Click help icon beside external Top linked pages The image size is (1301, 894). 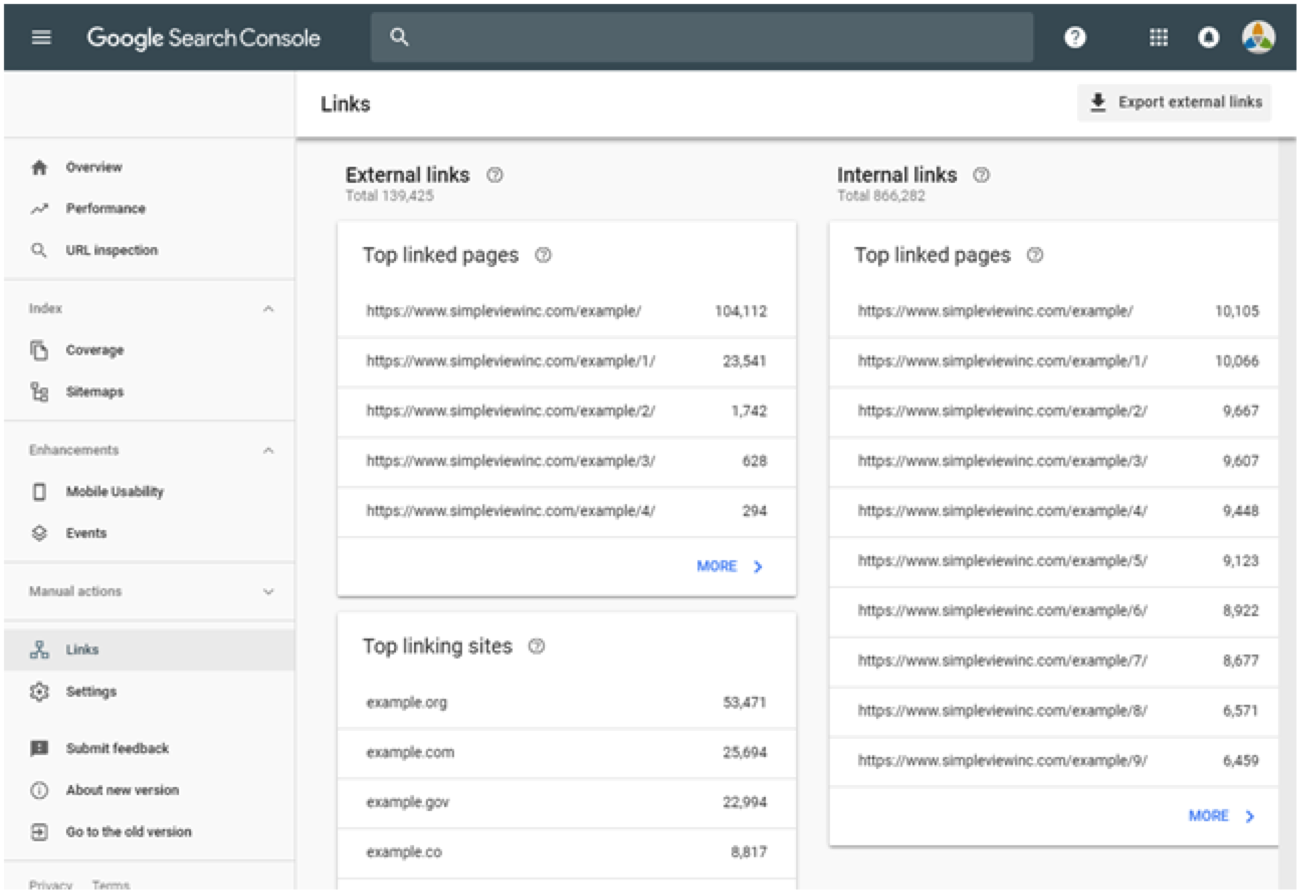coord(543,255)
